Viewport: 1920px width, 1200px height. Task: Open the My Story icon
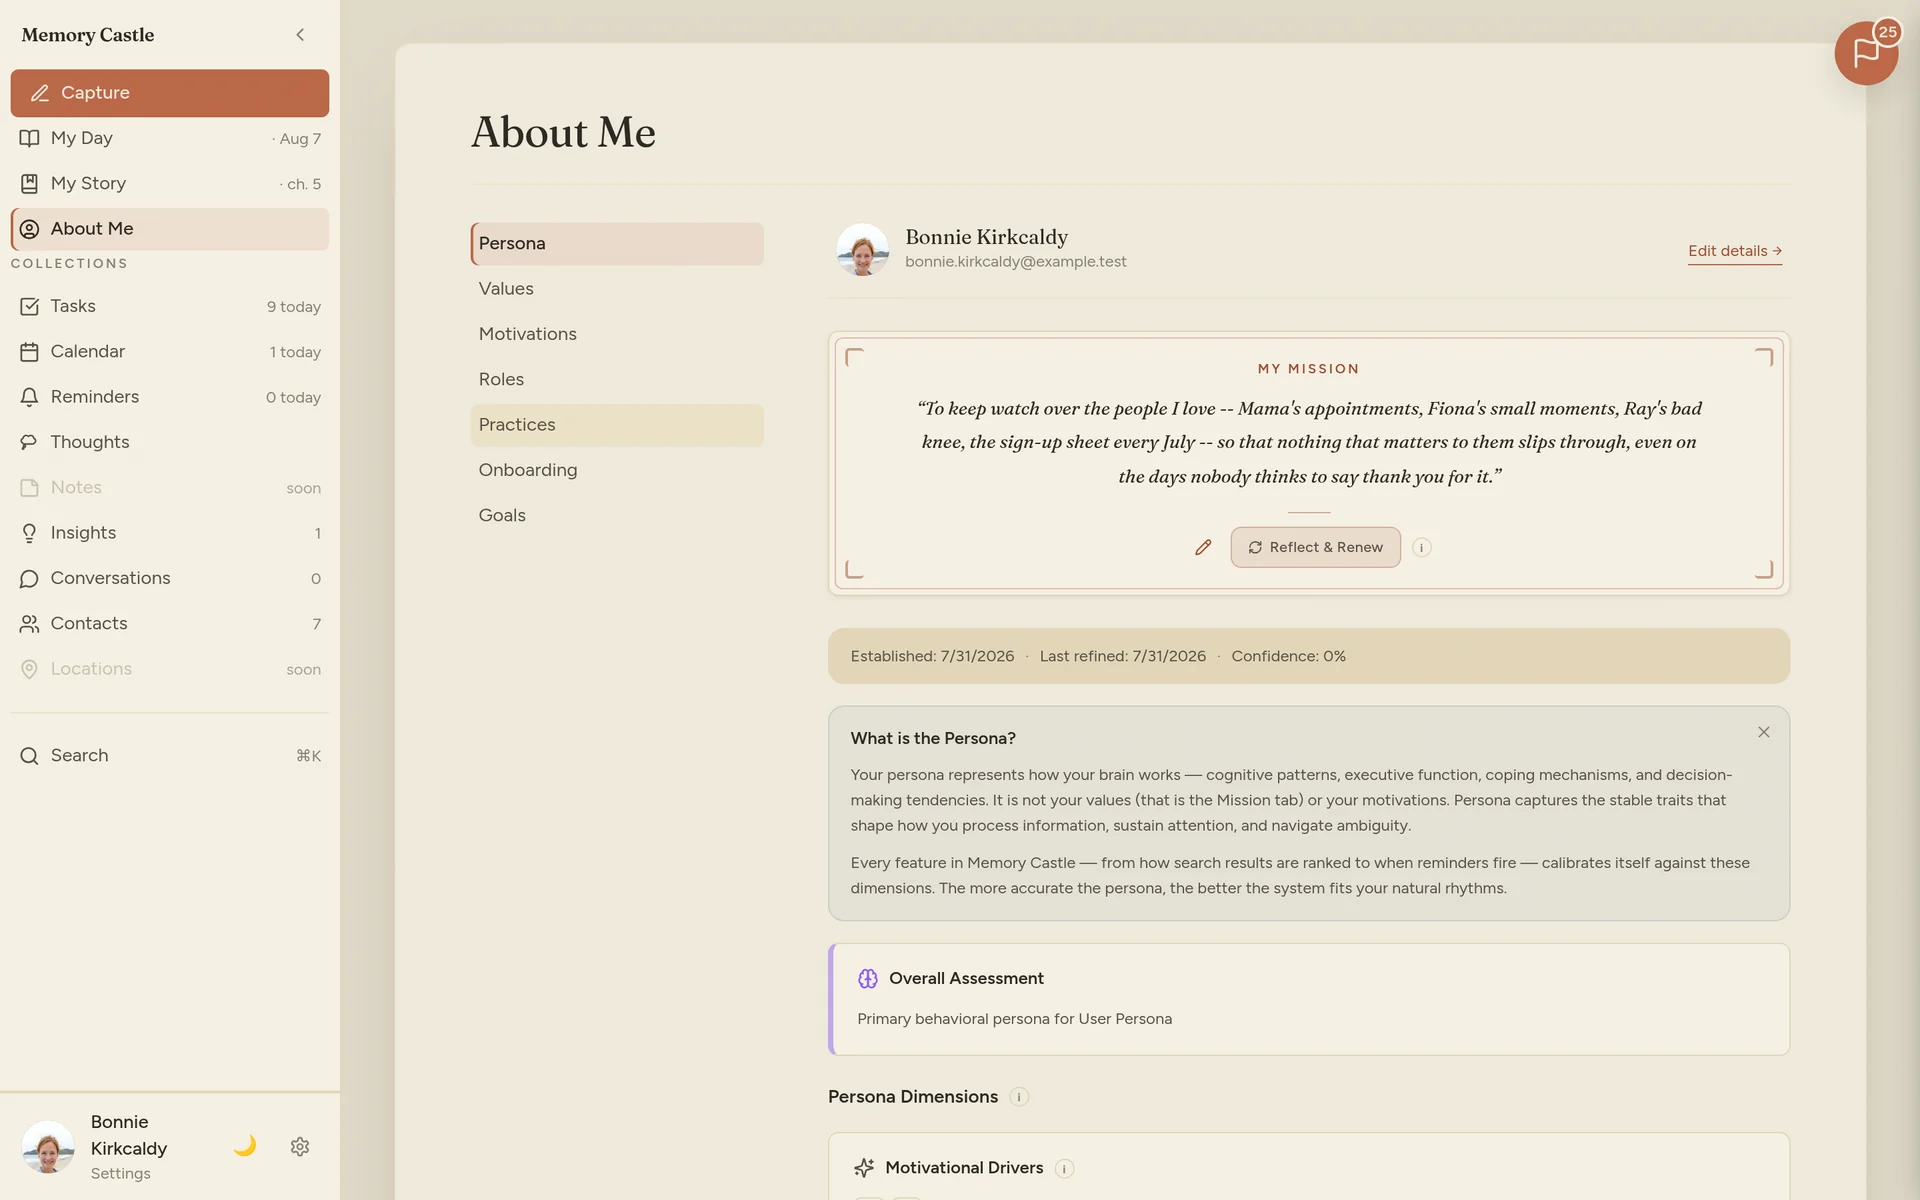[x=29, y=184]
